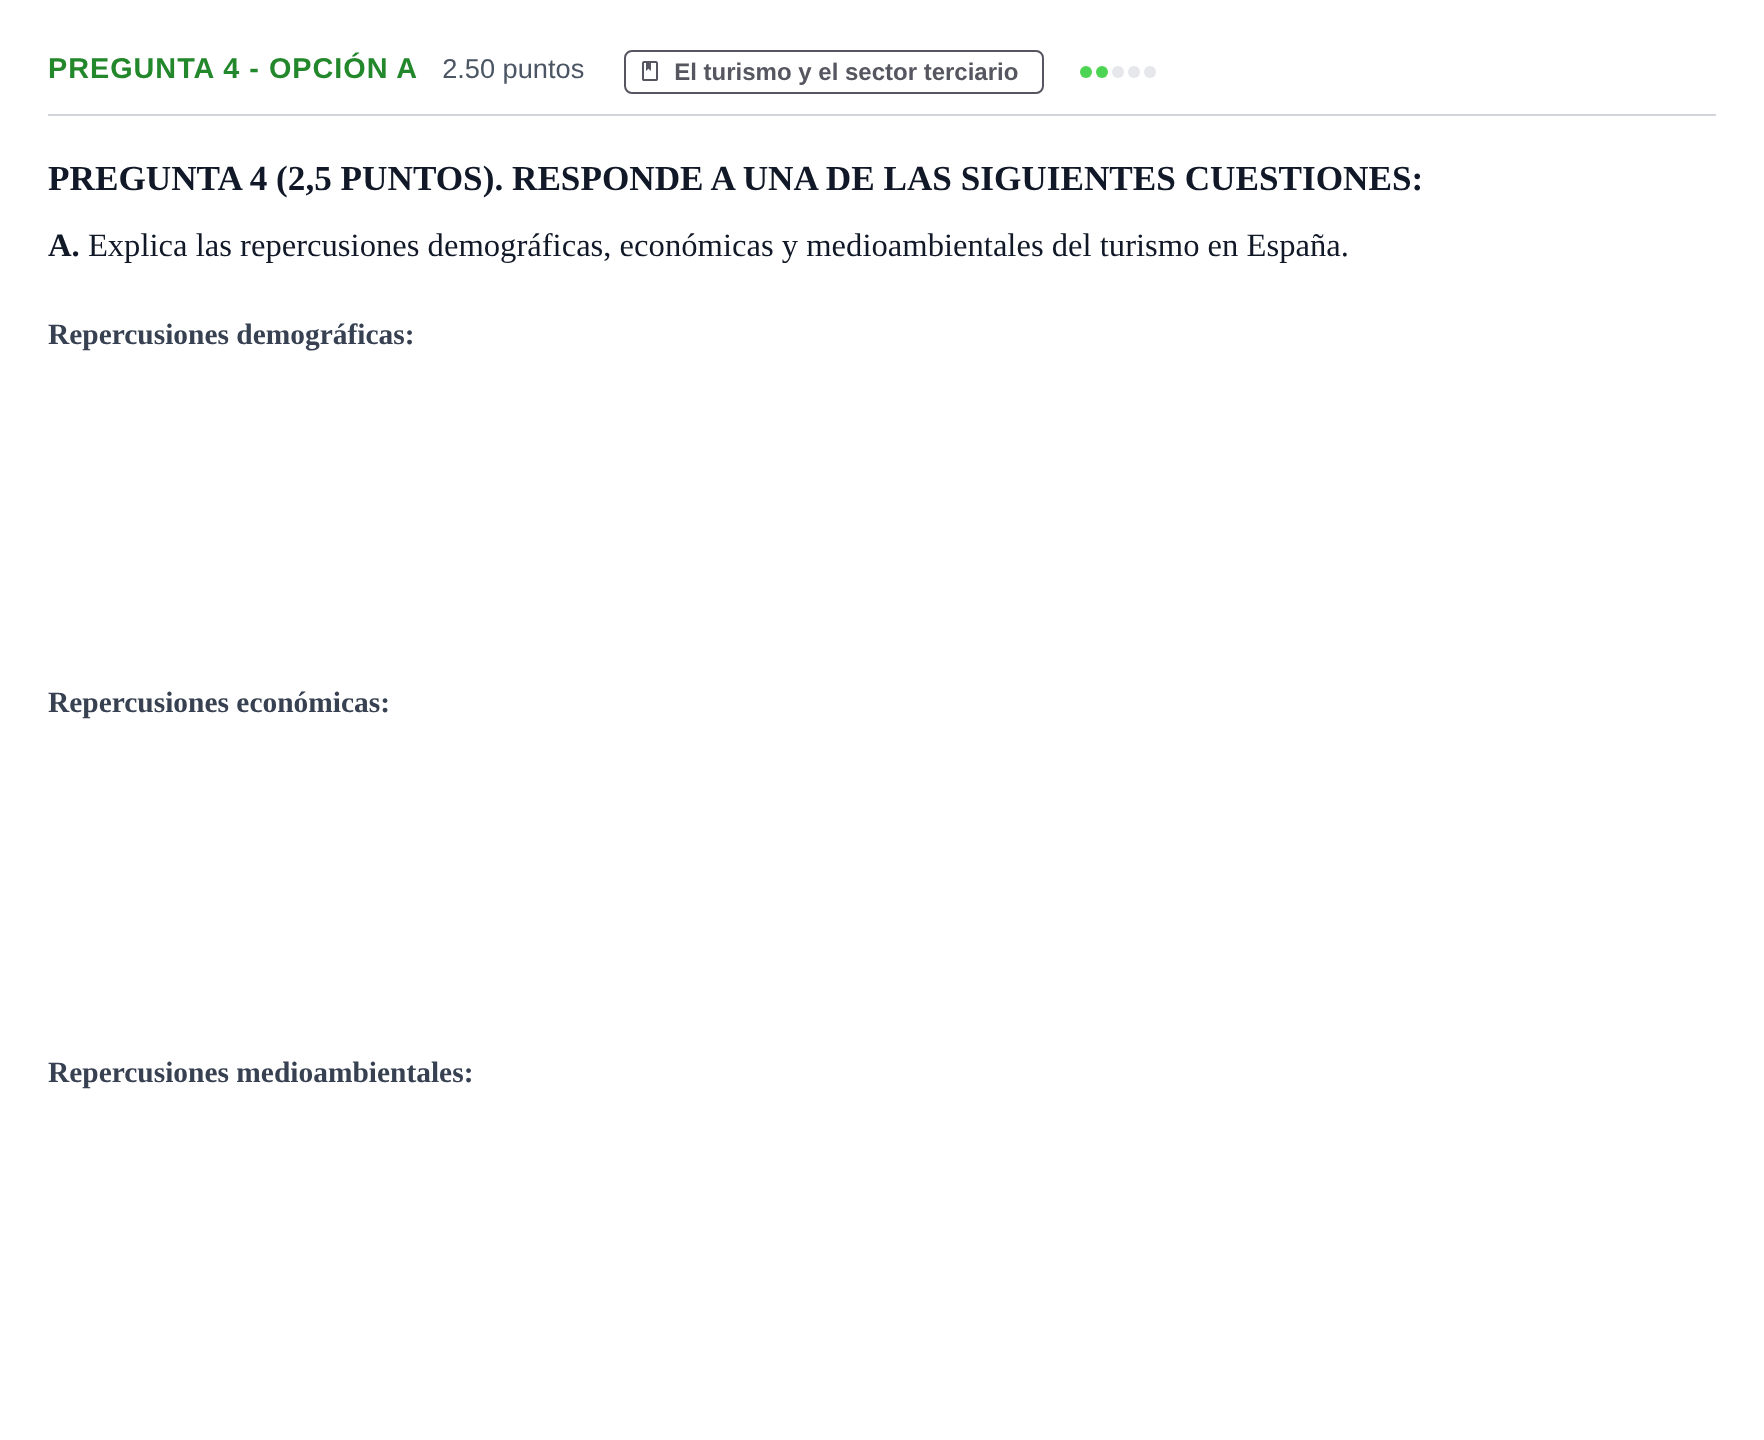Viewport: 1764px width, 1440px height.
Task: Click the 'Repercusiones medioambientales:' heading
Action: [260, 1073]
